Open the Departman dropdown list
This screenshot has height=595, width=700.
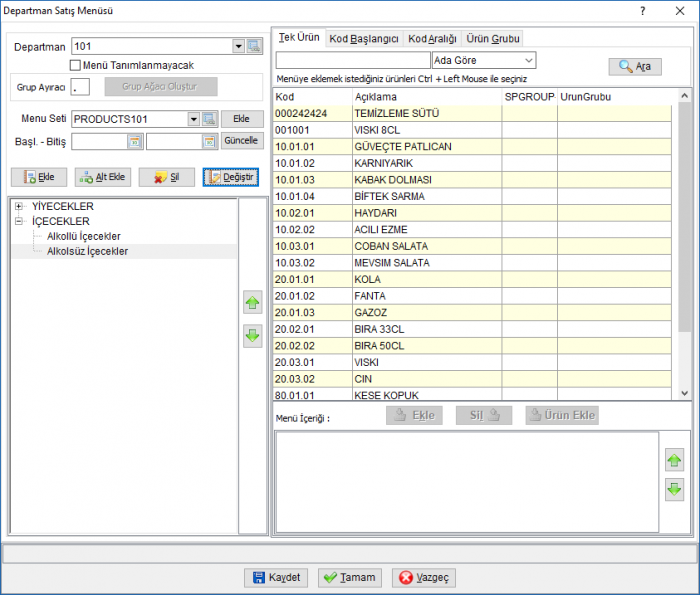[239, 46]
